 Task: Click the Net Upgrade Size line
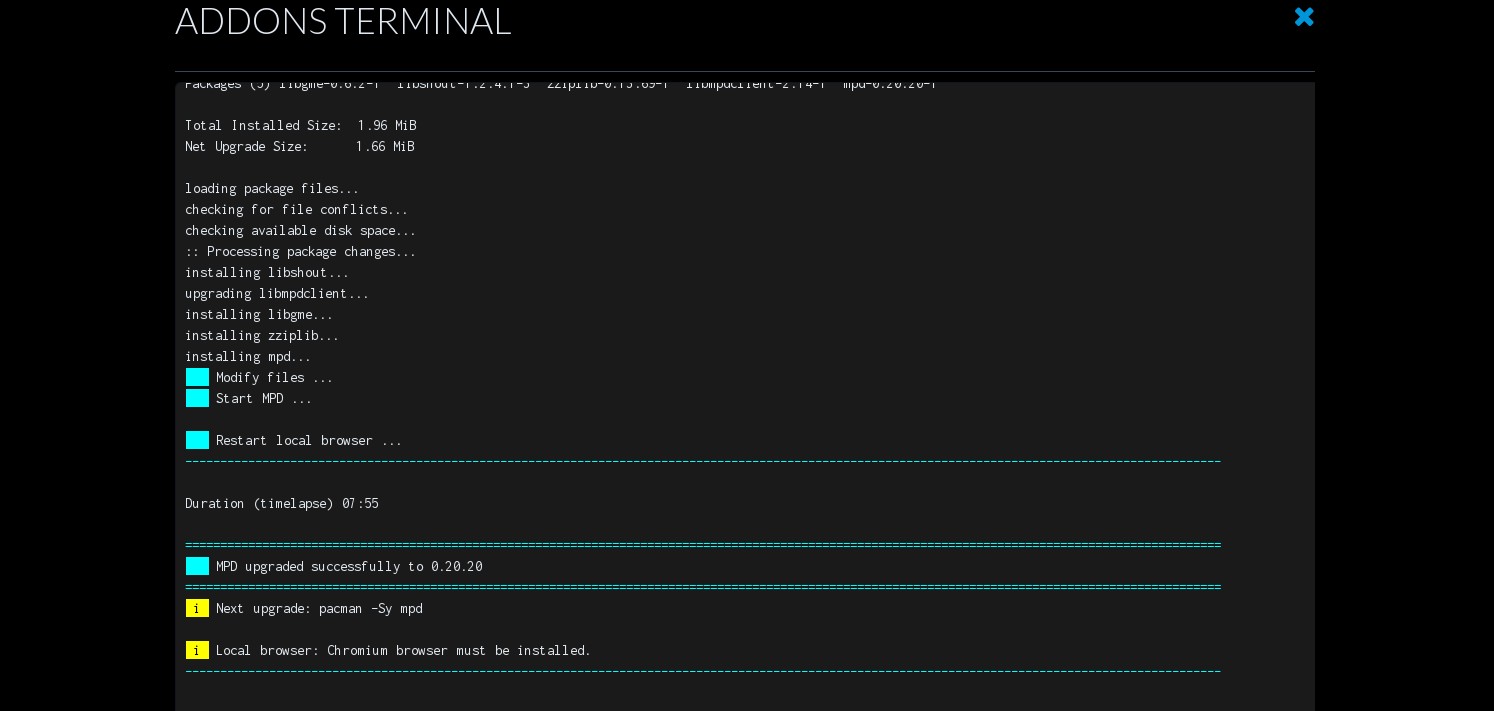pyautogui.click(x=299, y=146)
